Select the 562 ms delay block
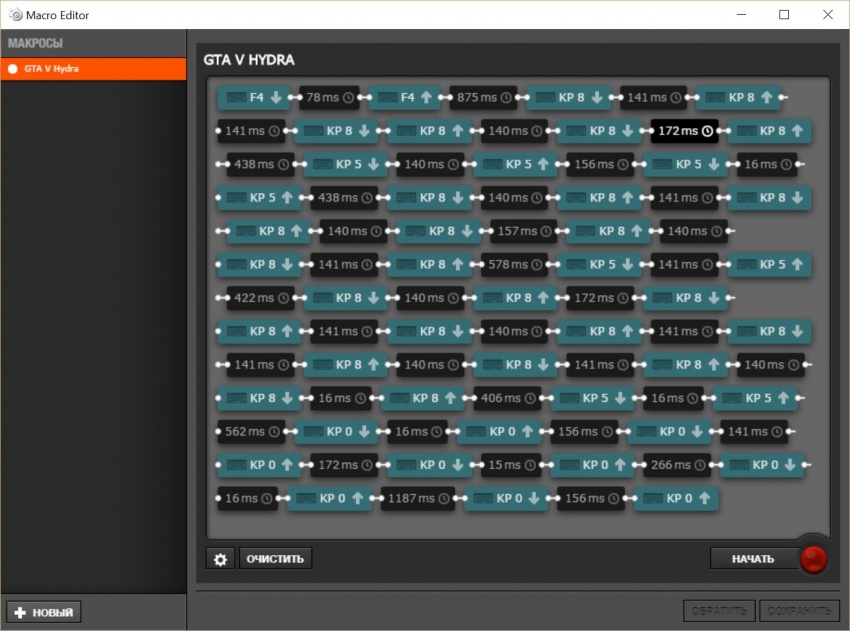Viewport: 850px width, 631px height. tap(252, 432)
